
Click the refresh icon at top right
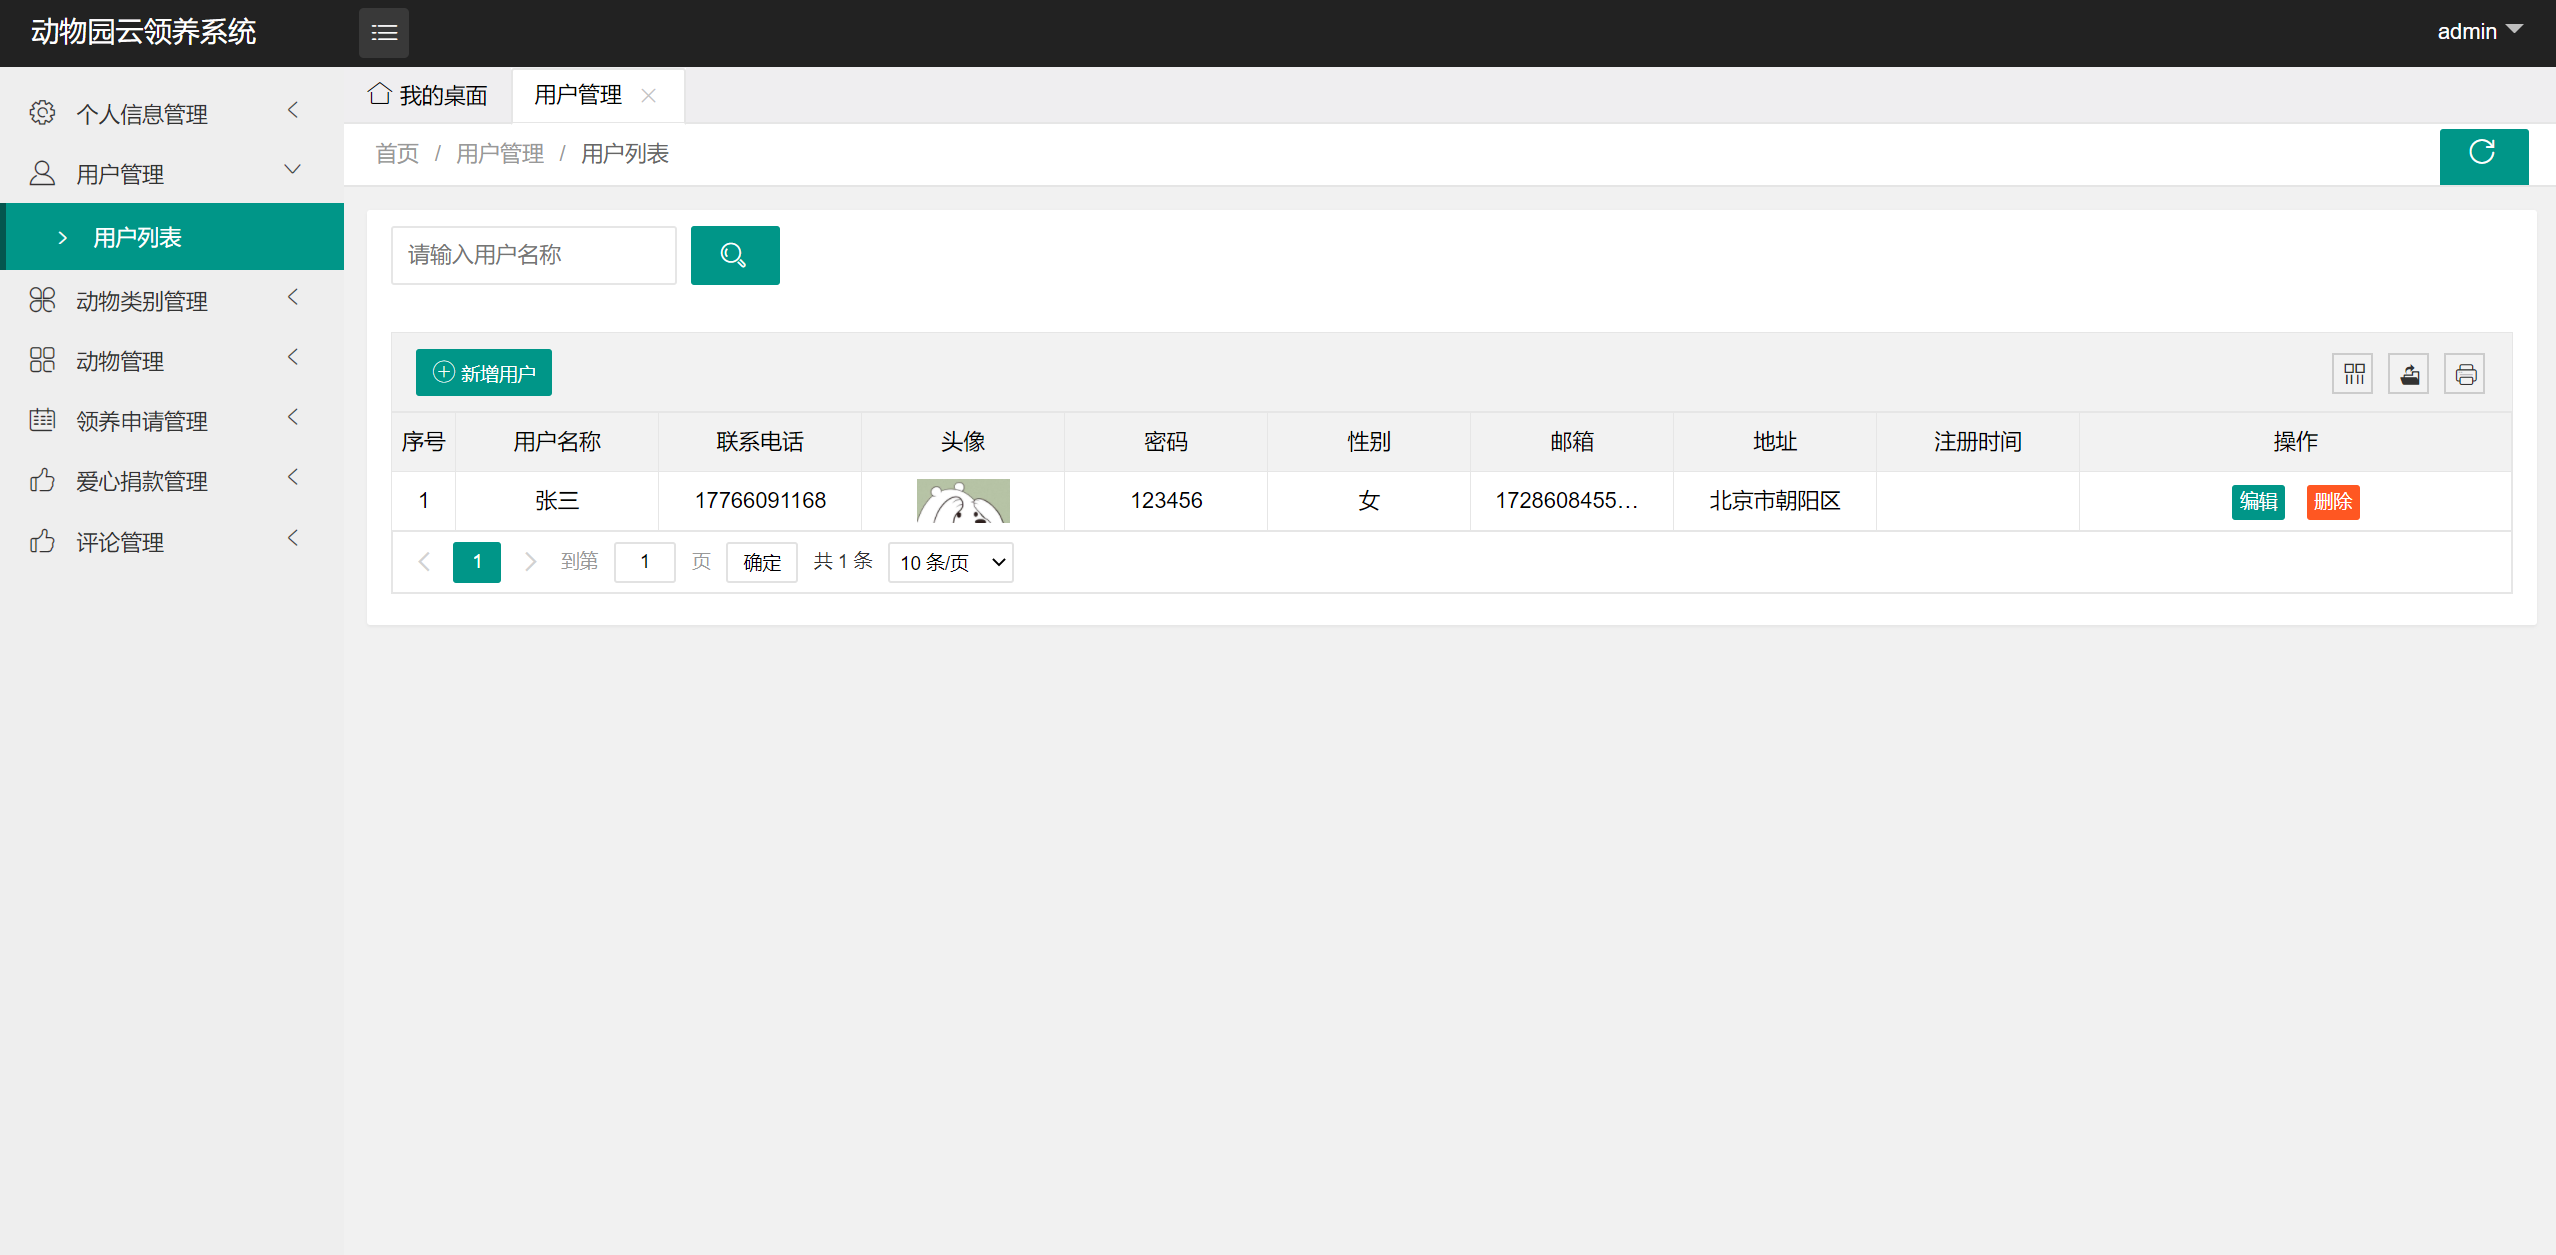2484,156
